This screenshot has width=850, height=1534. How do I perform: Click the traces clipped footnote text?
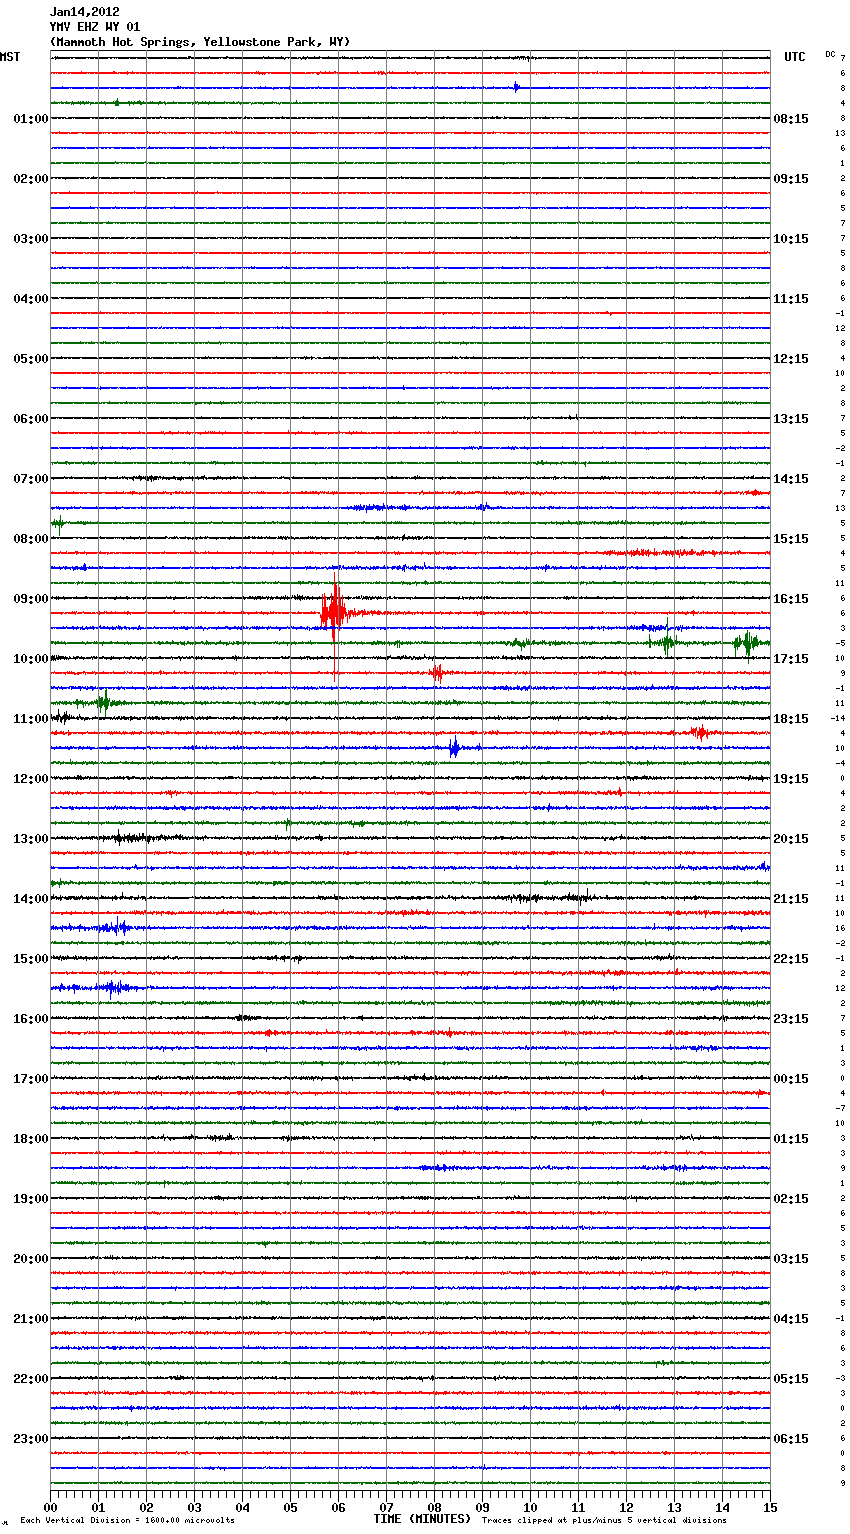604,1521
